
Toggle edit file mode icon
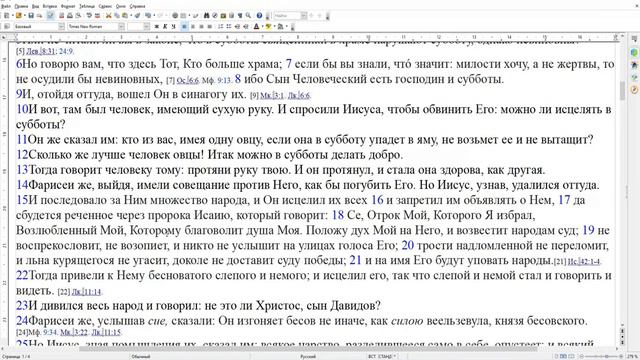click(x=51, y=16)
